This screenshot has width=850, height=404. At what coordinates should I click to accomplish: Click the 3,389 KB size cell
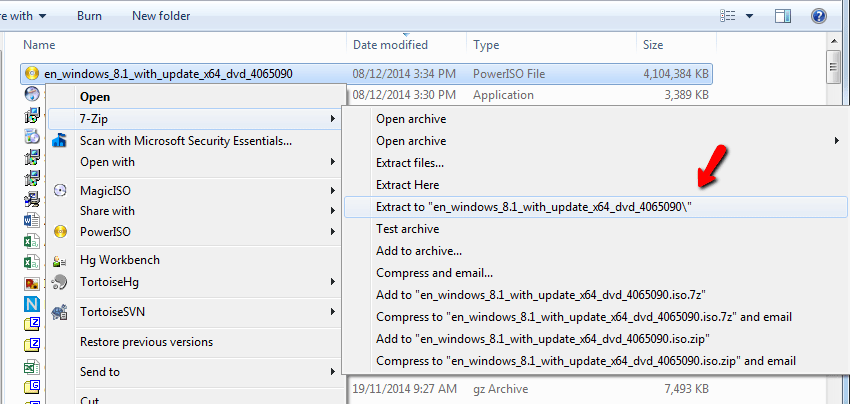686,95
